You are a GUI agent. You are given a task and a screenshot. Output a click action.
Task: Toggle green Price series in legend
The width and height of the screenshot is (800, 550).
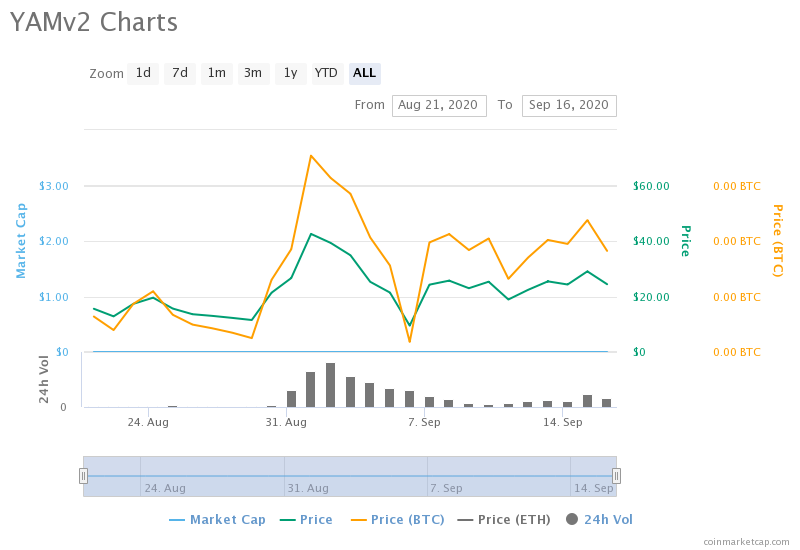[x=306, y=520]
